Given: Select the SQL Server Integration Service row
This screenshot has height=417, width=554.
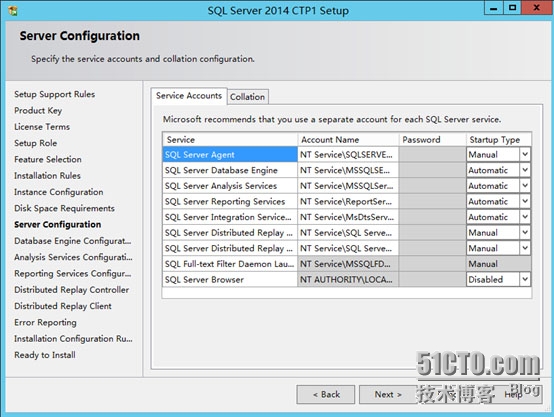Looking at the screenshot, I should [230, 217].
